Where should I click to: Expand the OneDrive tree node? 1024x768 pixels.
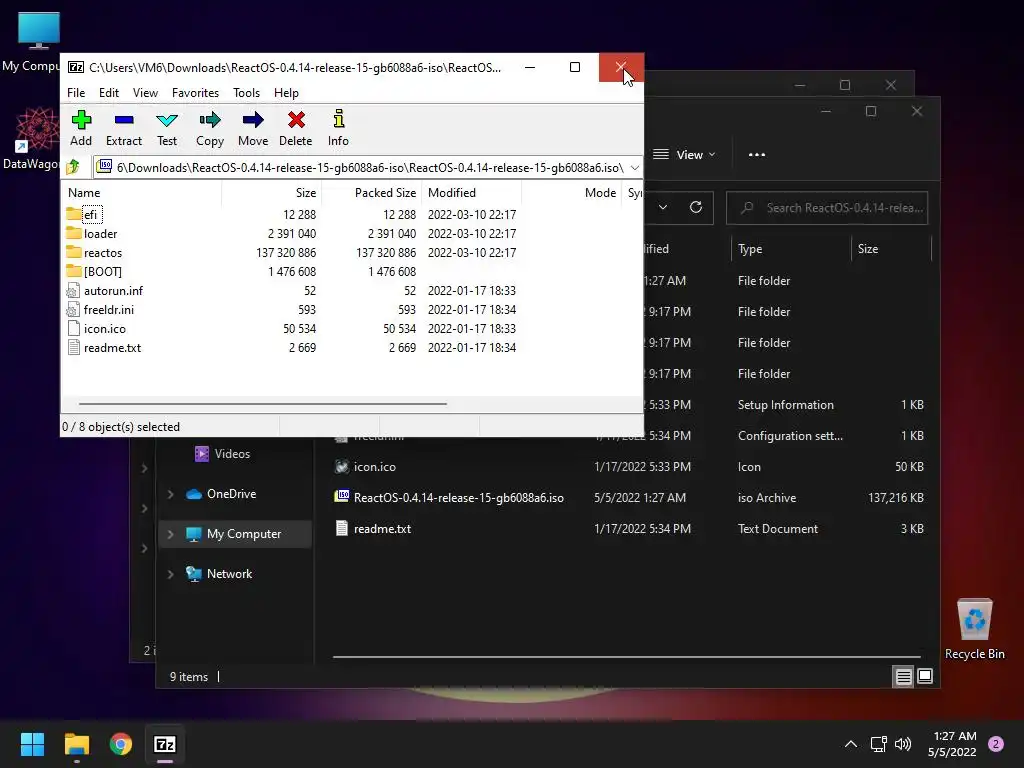(170, 494)
